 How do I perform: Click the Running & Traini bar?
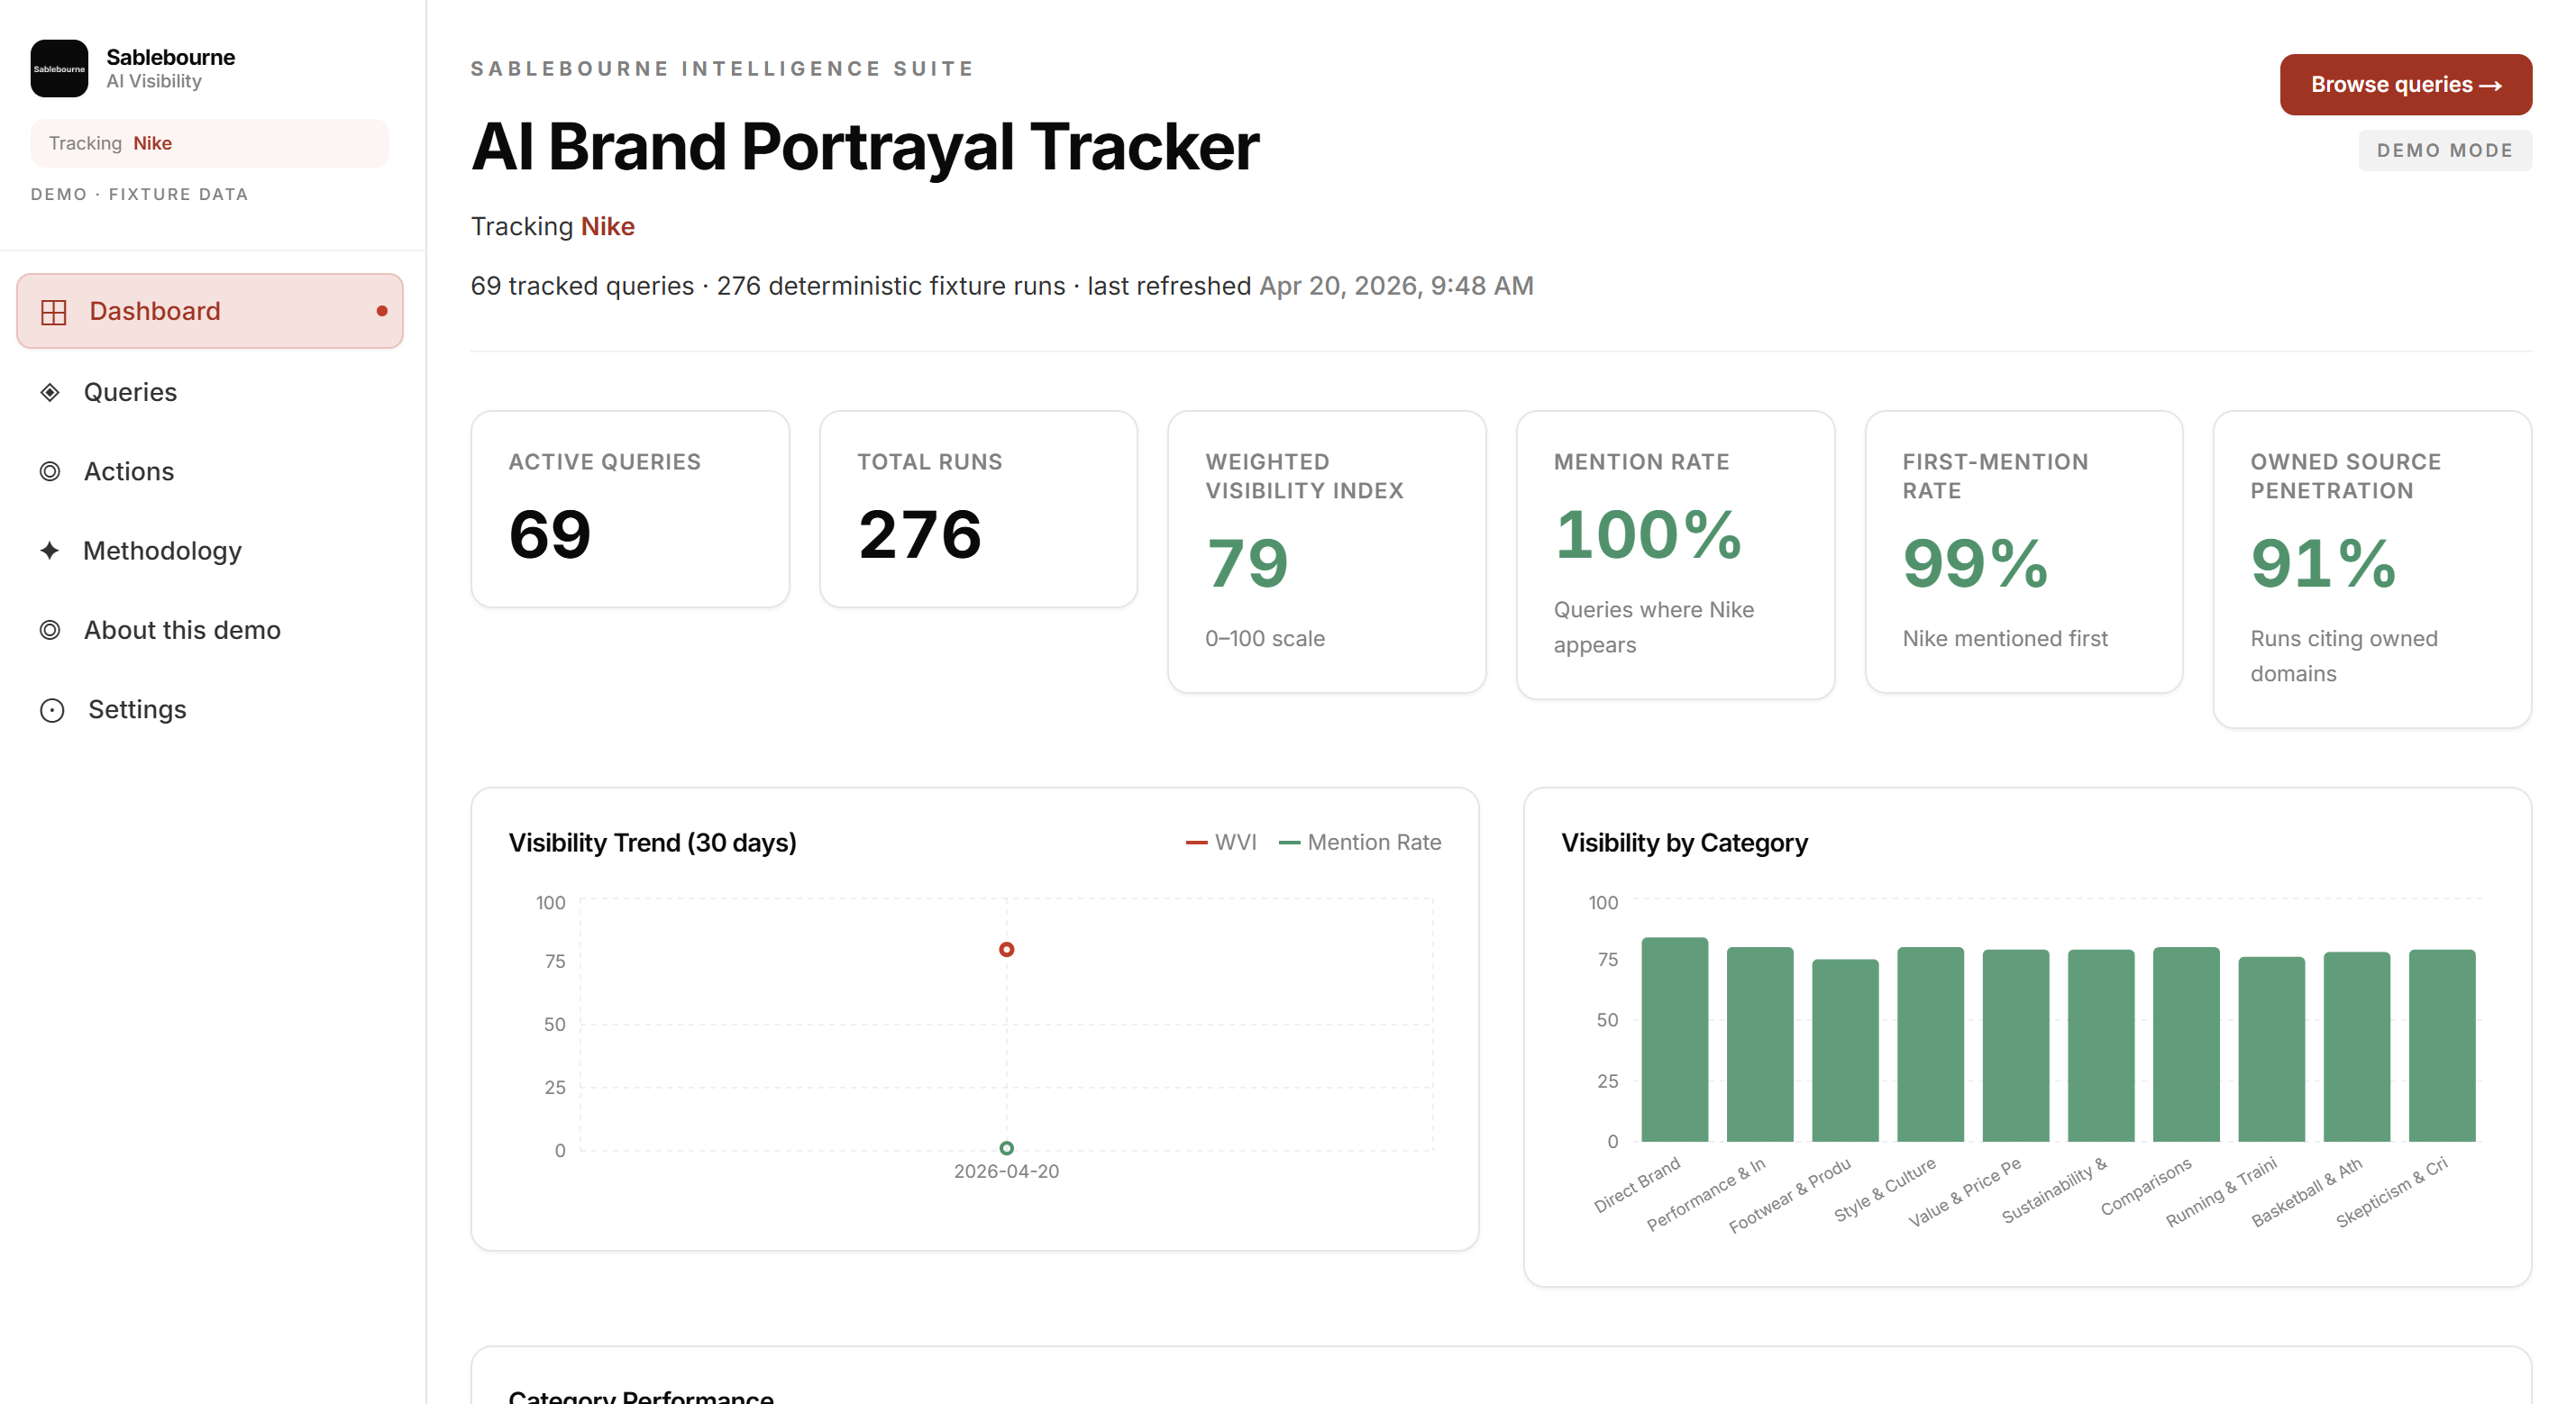pyautogui.click(x=2271, y=1049)
